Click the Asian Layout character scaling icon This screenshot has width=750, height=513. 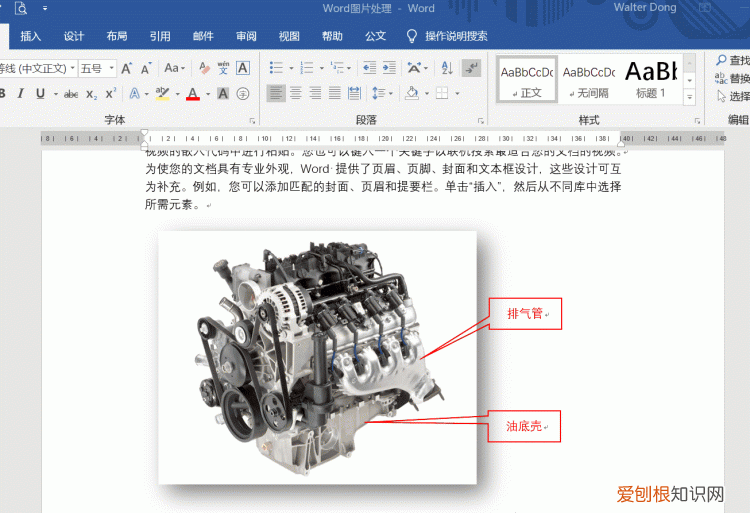(414, 68)
